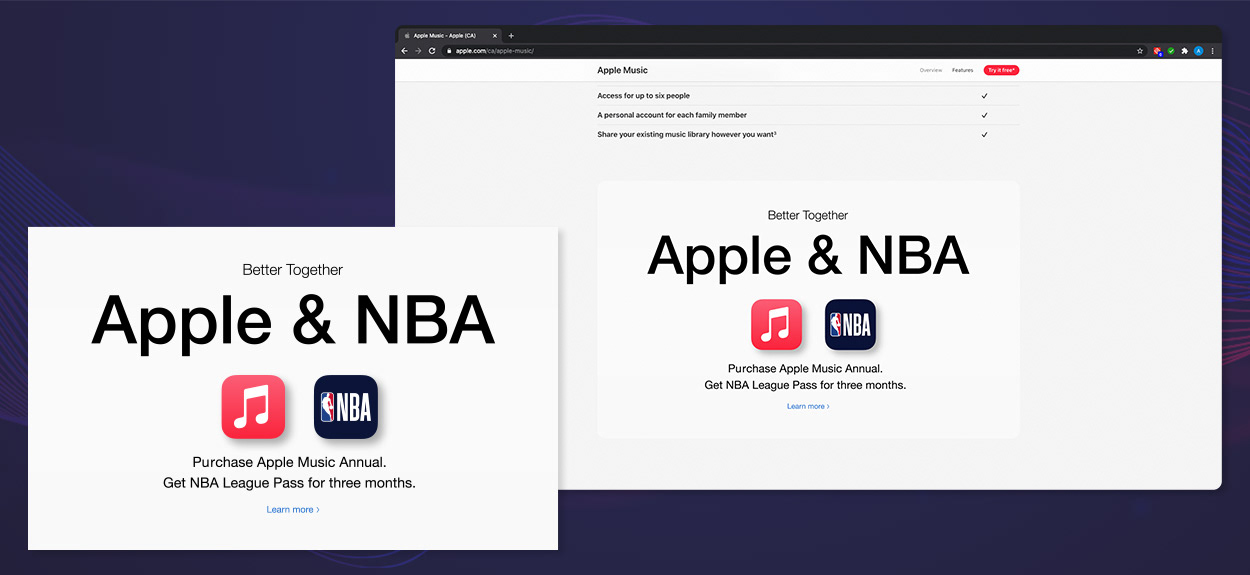The image size is (1250, 575).
Task: Click the Apple Music page title
Action: [622, 70]
